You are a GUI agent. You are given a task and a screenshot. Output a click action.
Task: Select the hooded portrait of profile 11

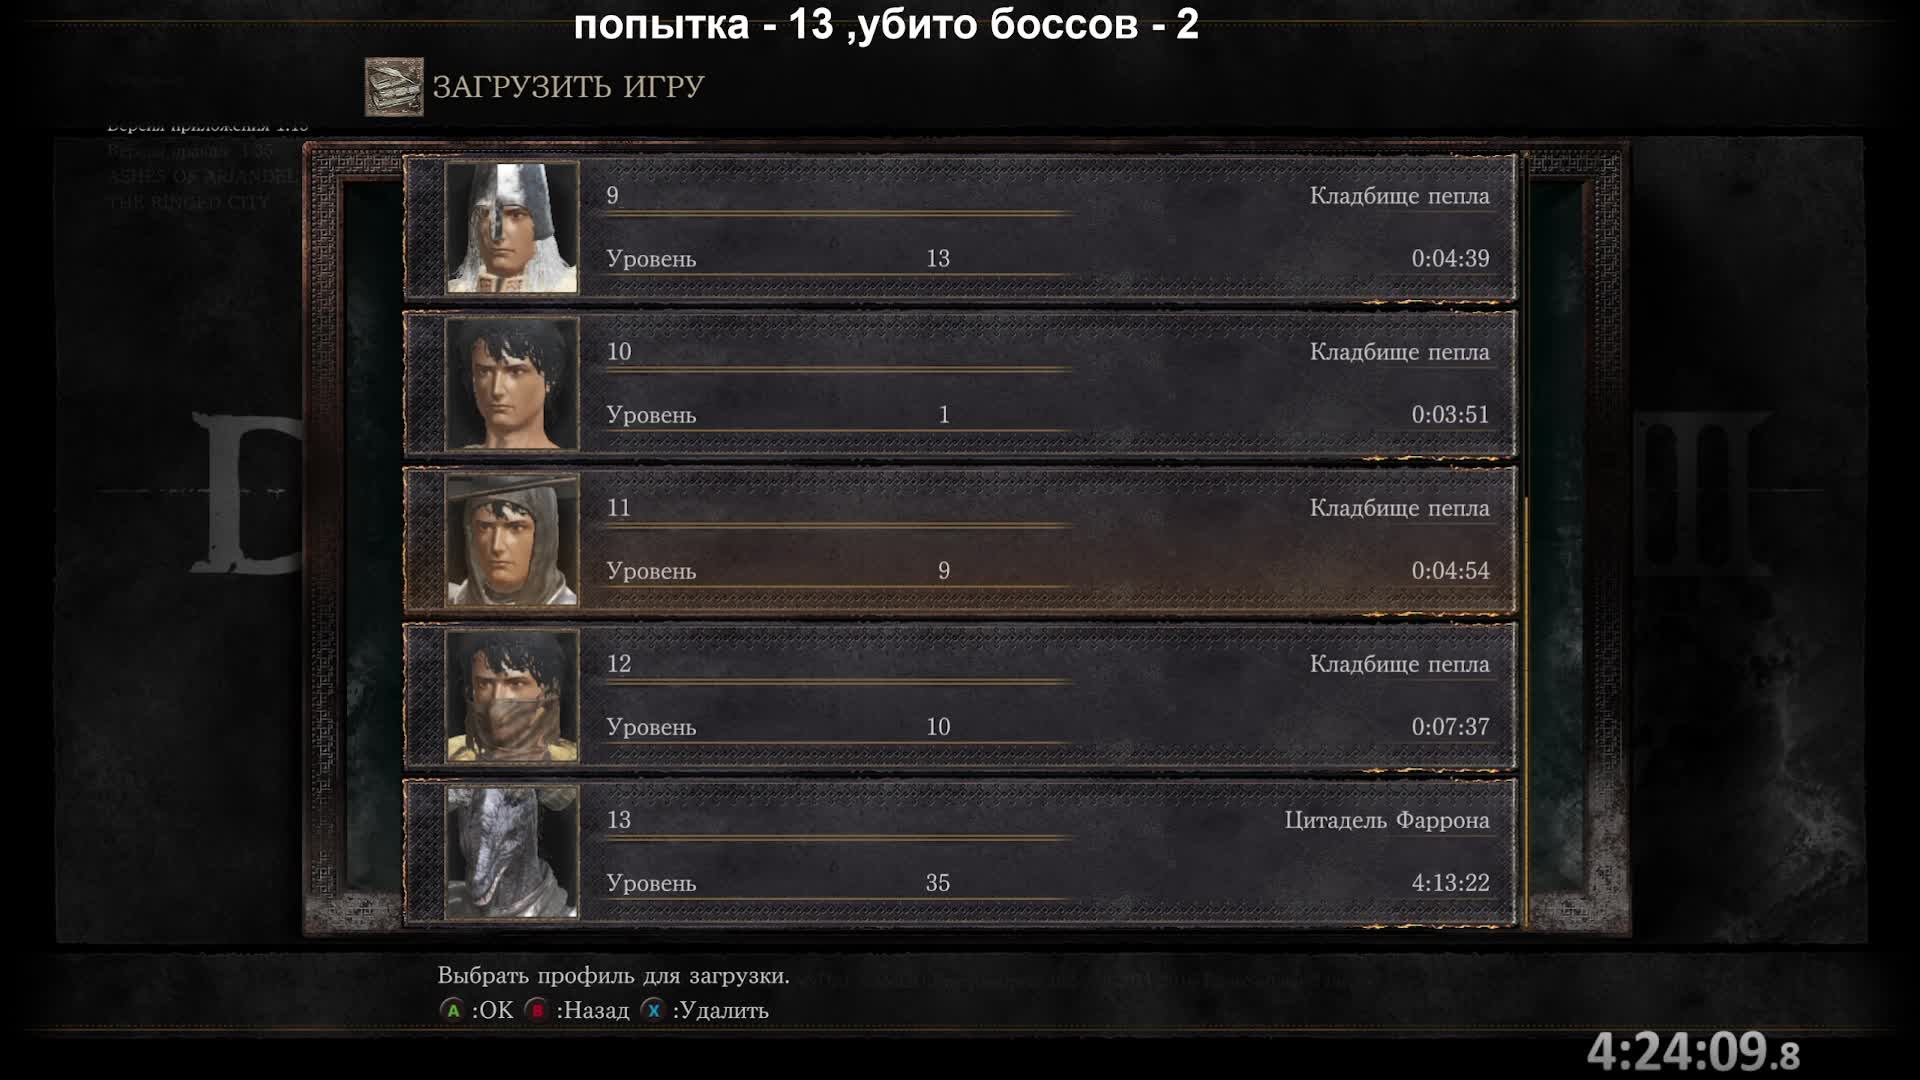pos(511,540)
